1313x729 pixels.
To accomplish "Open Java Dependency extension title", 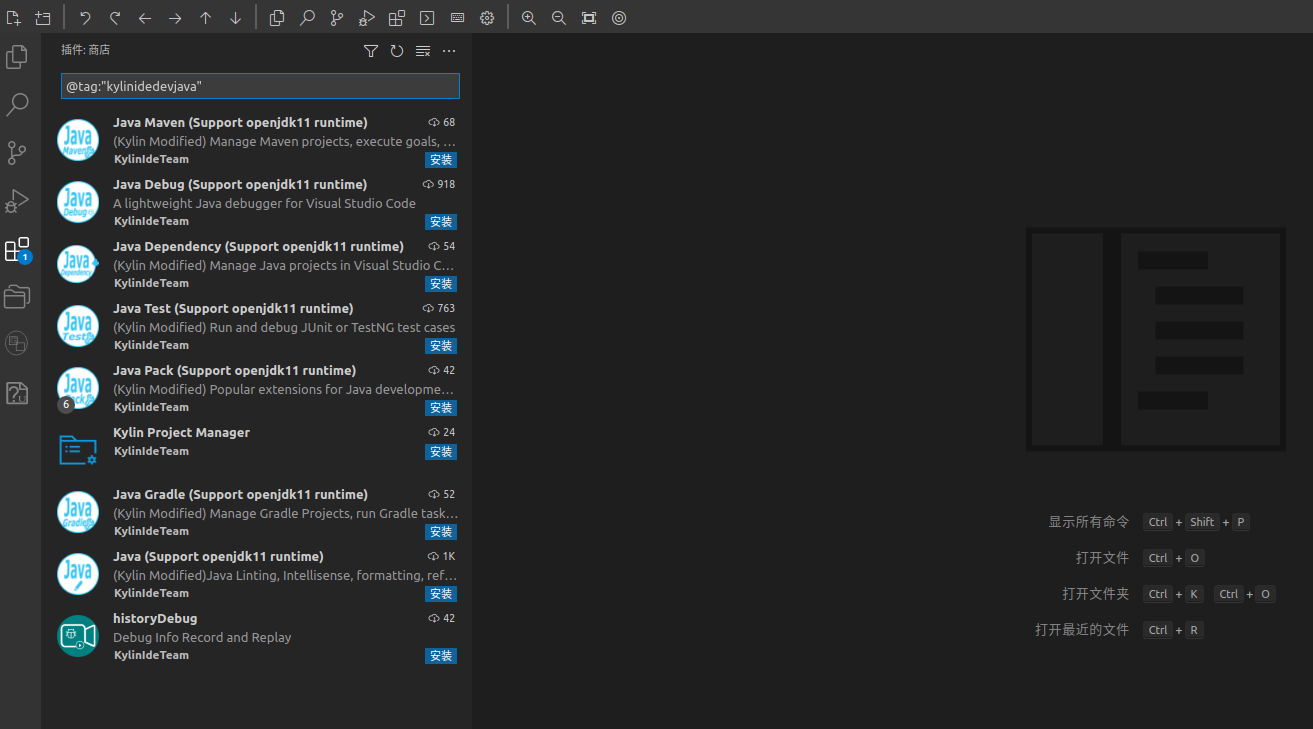I will pyautogui.click(x=258, y=246).
